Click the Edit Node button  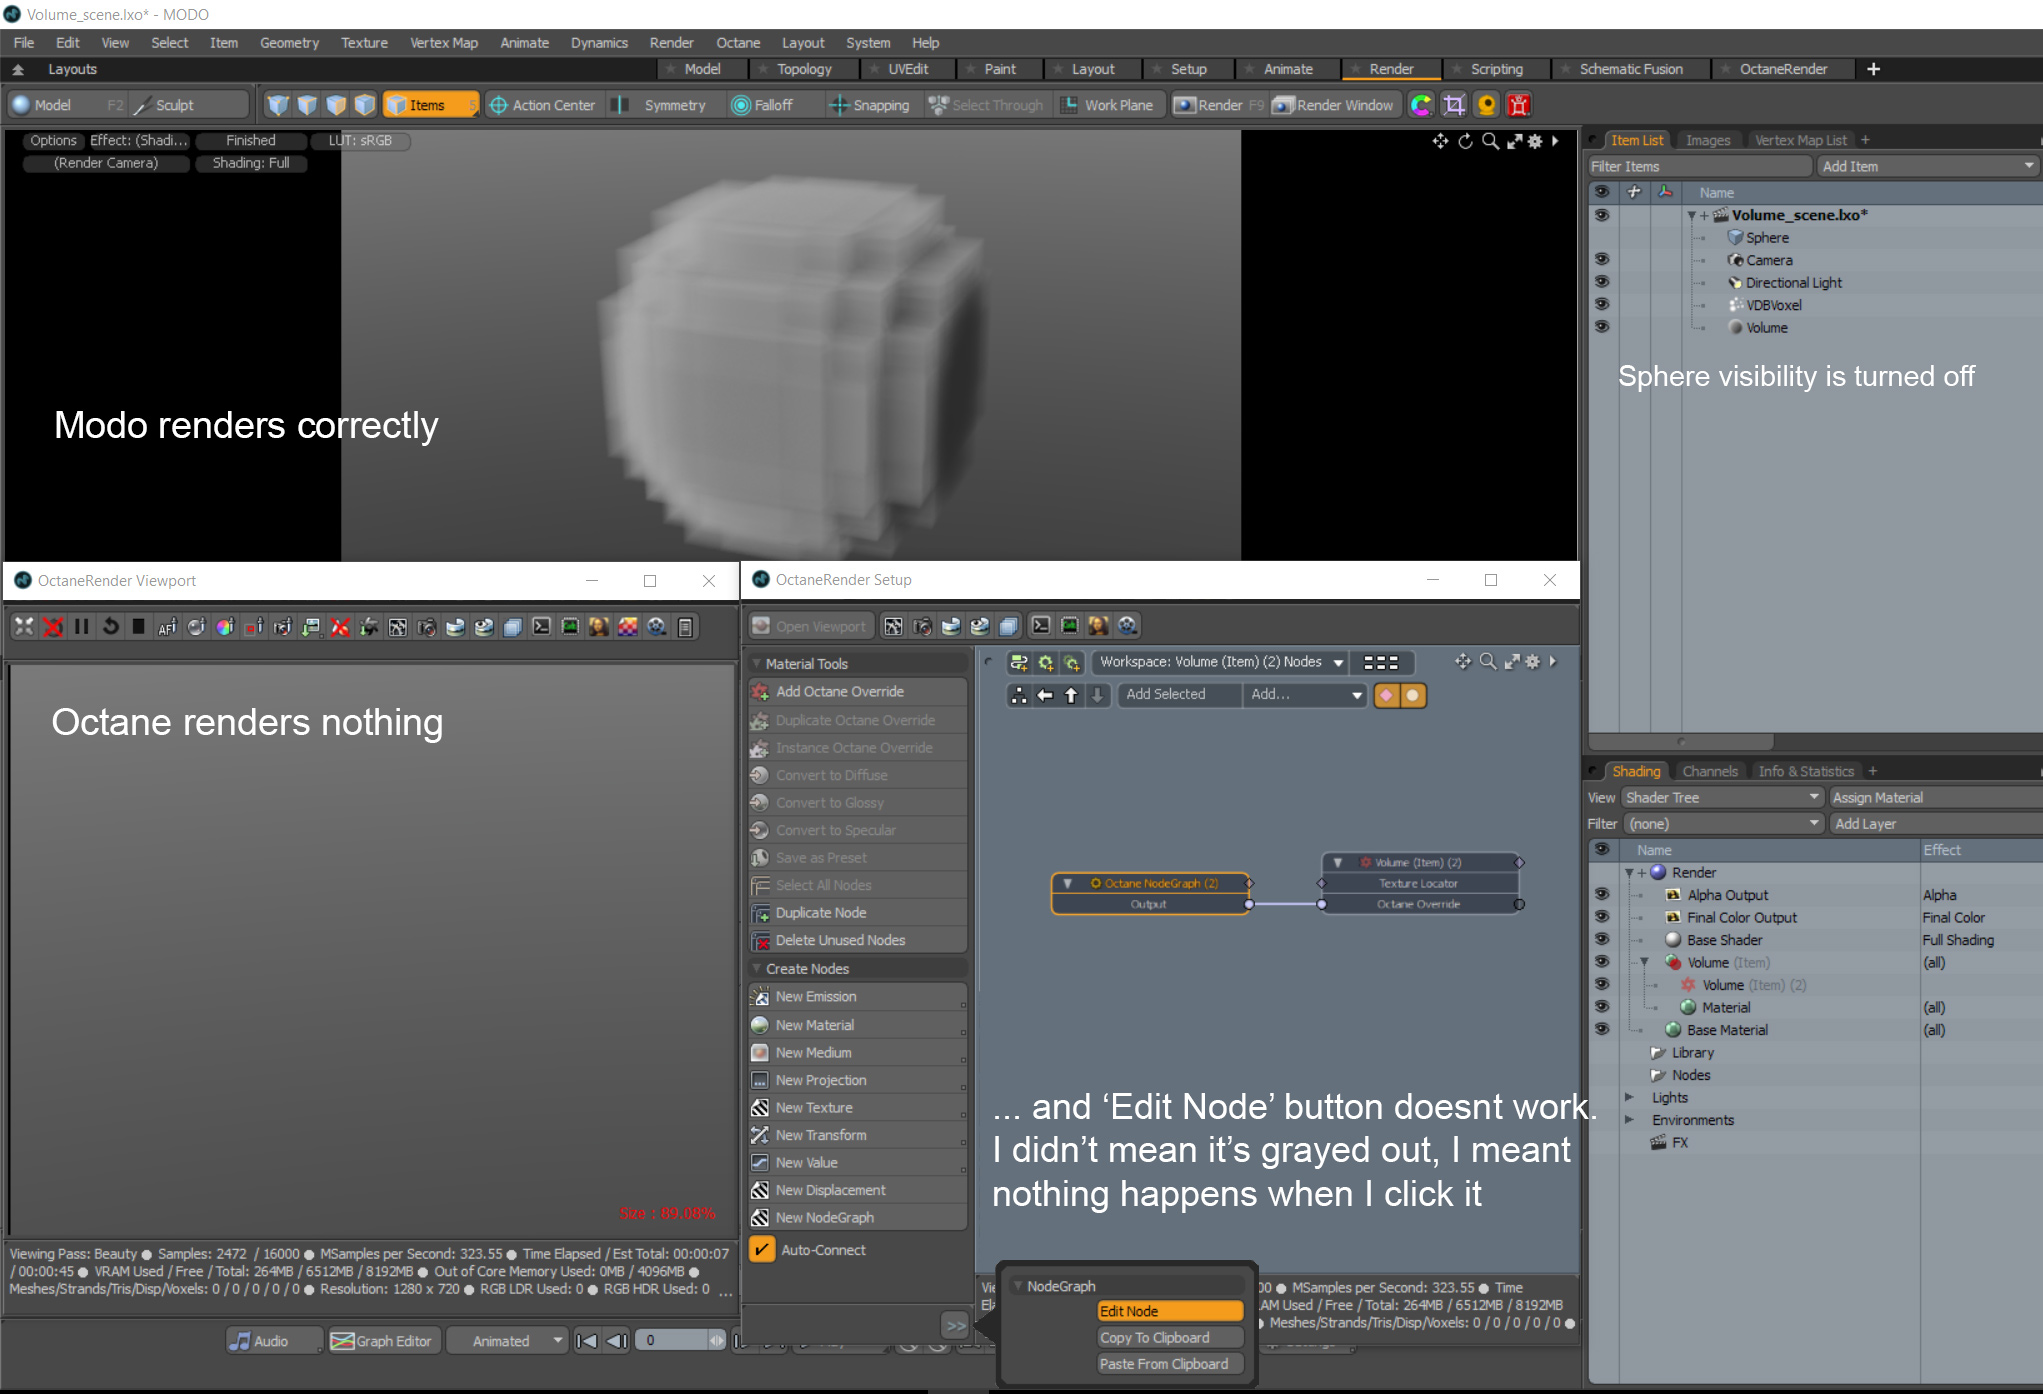click(x=1169, y=1311)
